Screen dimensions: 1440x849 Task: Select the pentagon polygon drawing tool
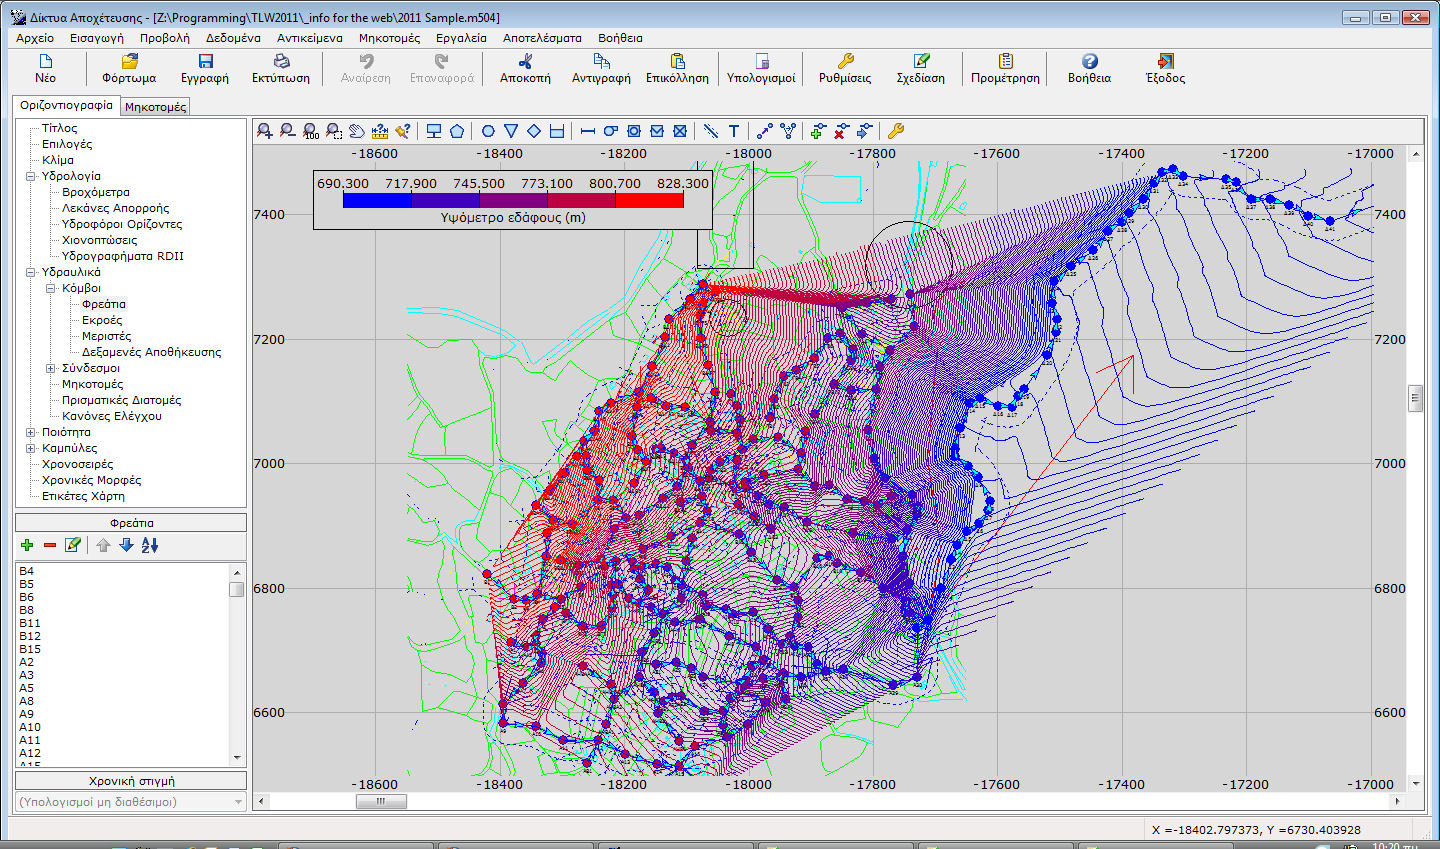pos(457,131)
